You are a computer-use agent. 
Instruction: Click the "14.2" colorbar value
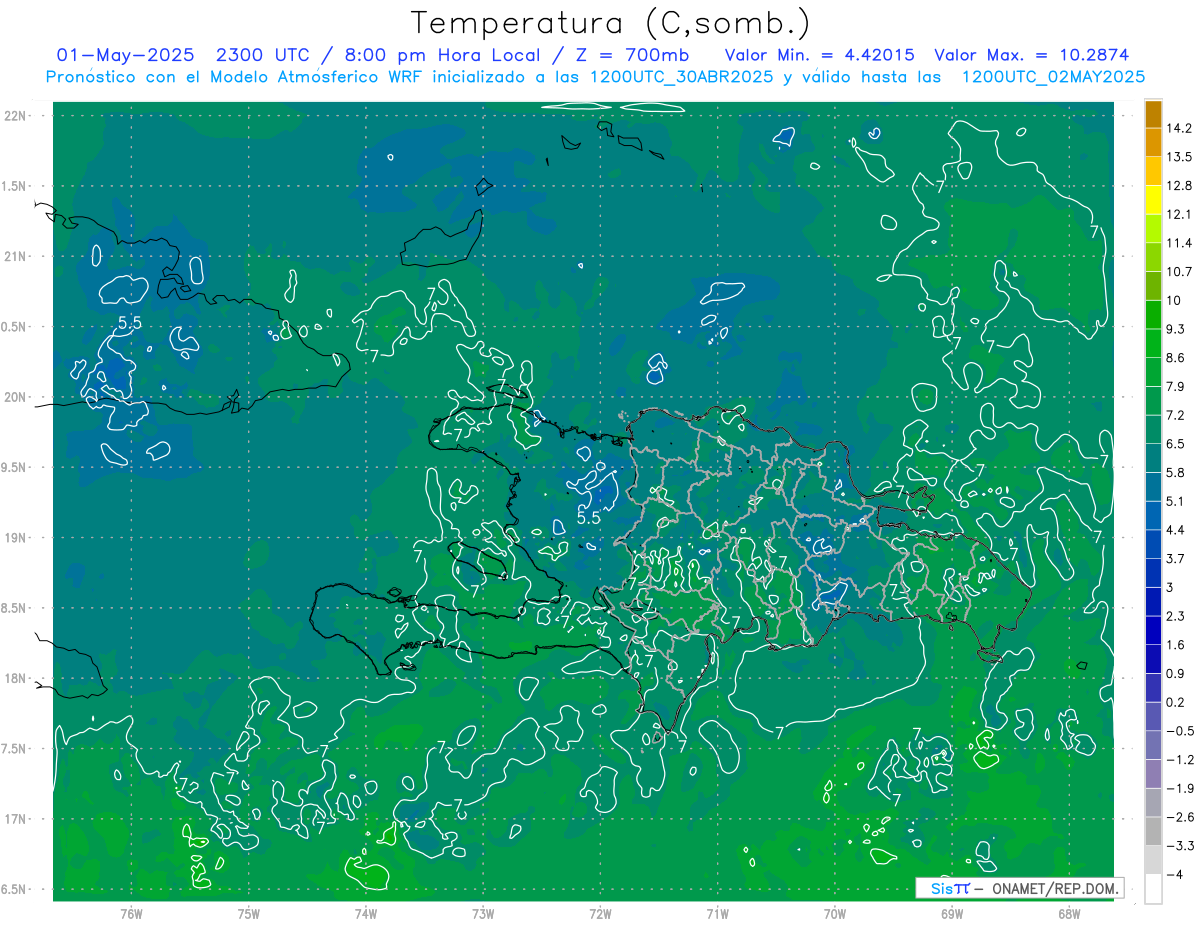[1179, 129]
